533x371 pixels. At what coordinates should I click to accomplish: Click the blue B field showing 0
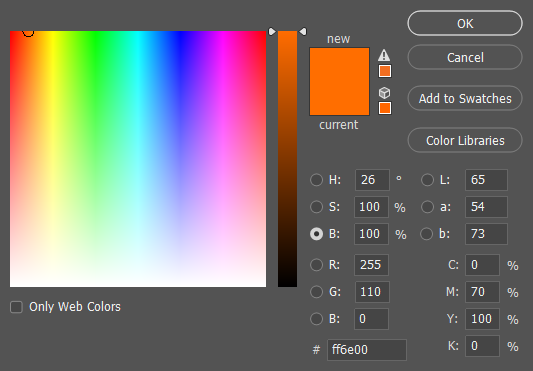tap(372, 319)
